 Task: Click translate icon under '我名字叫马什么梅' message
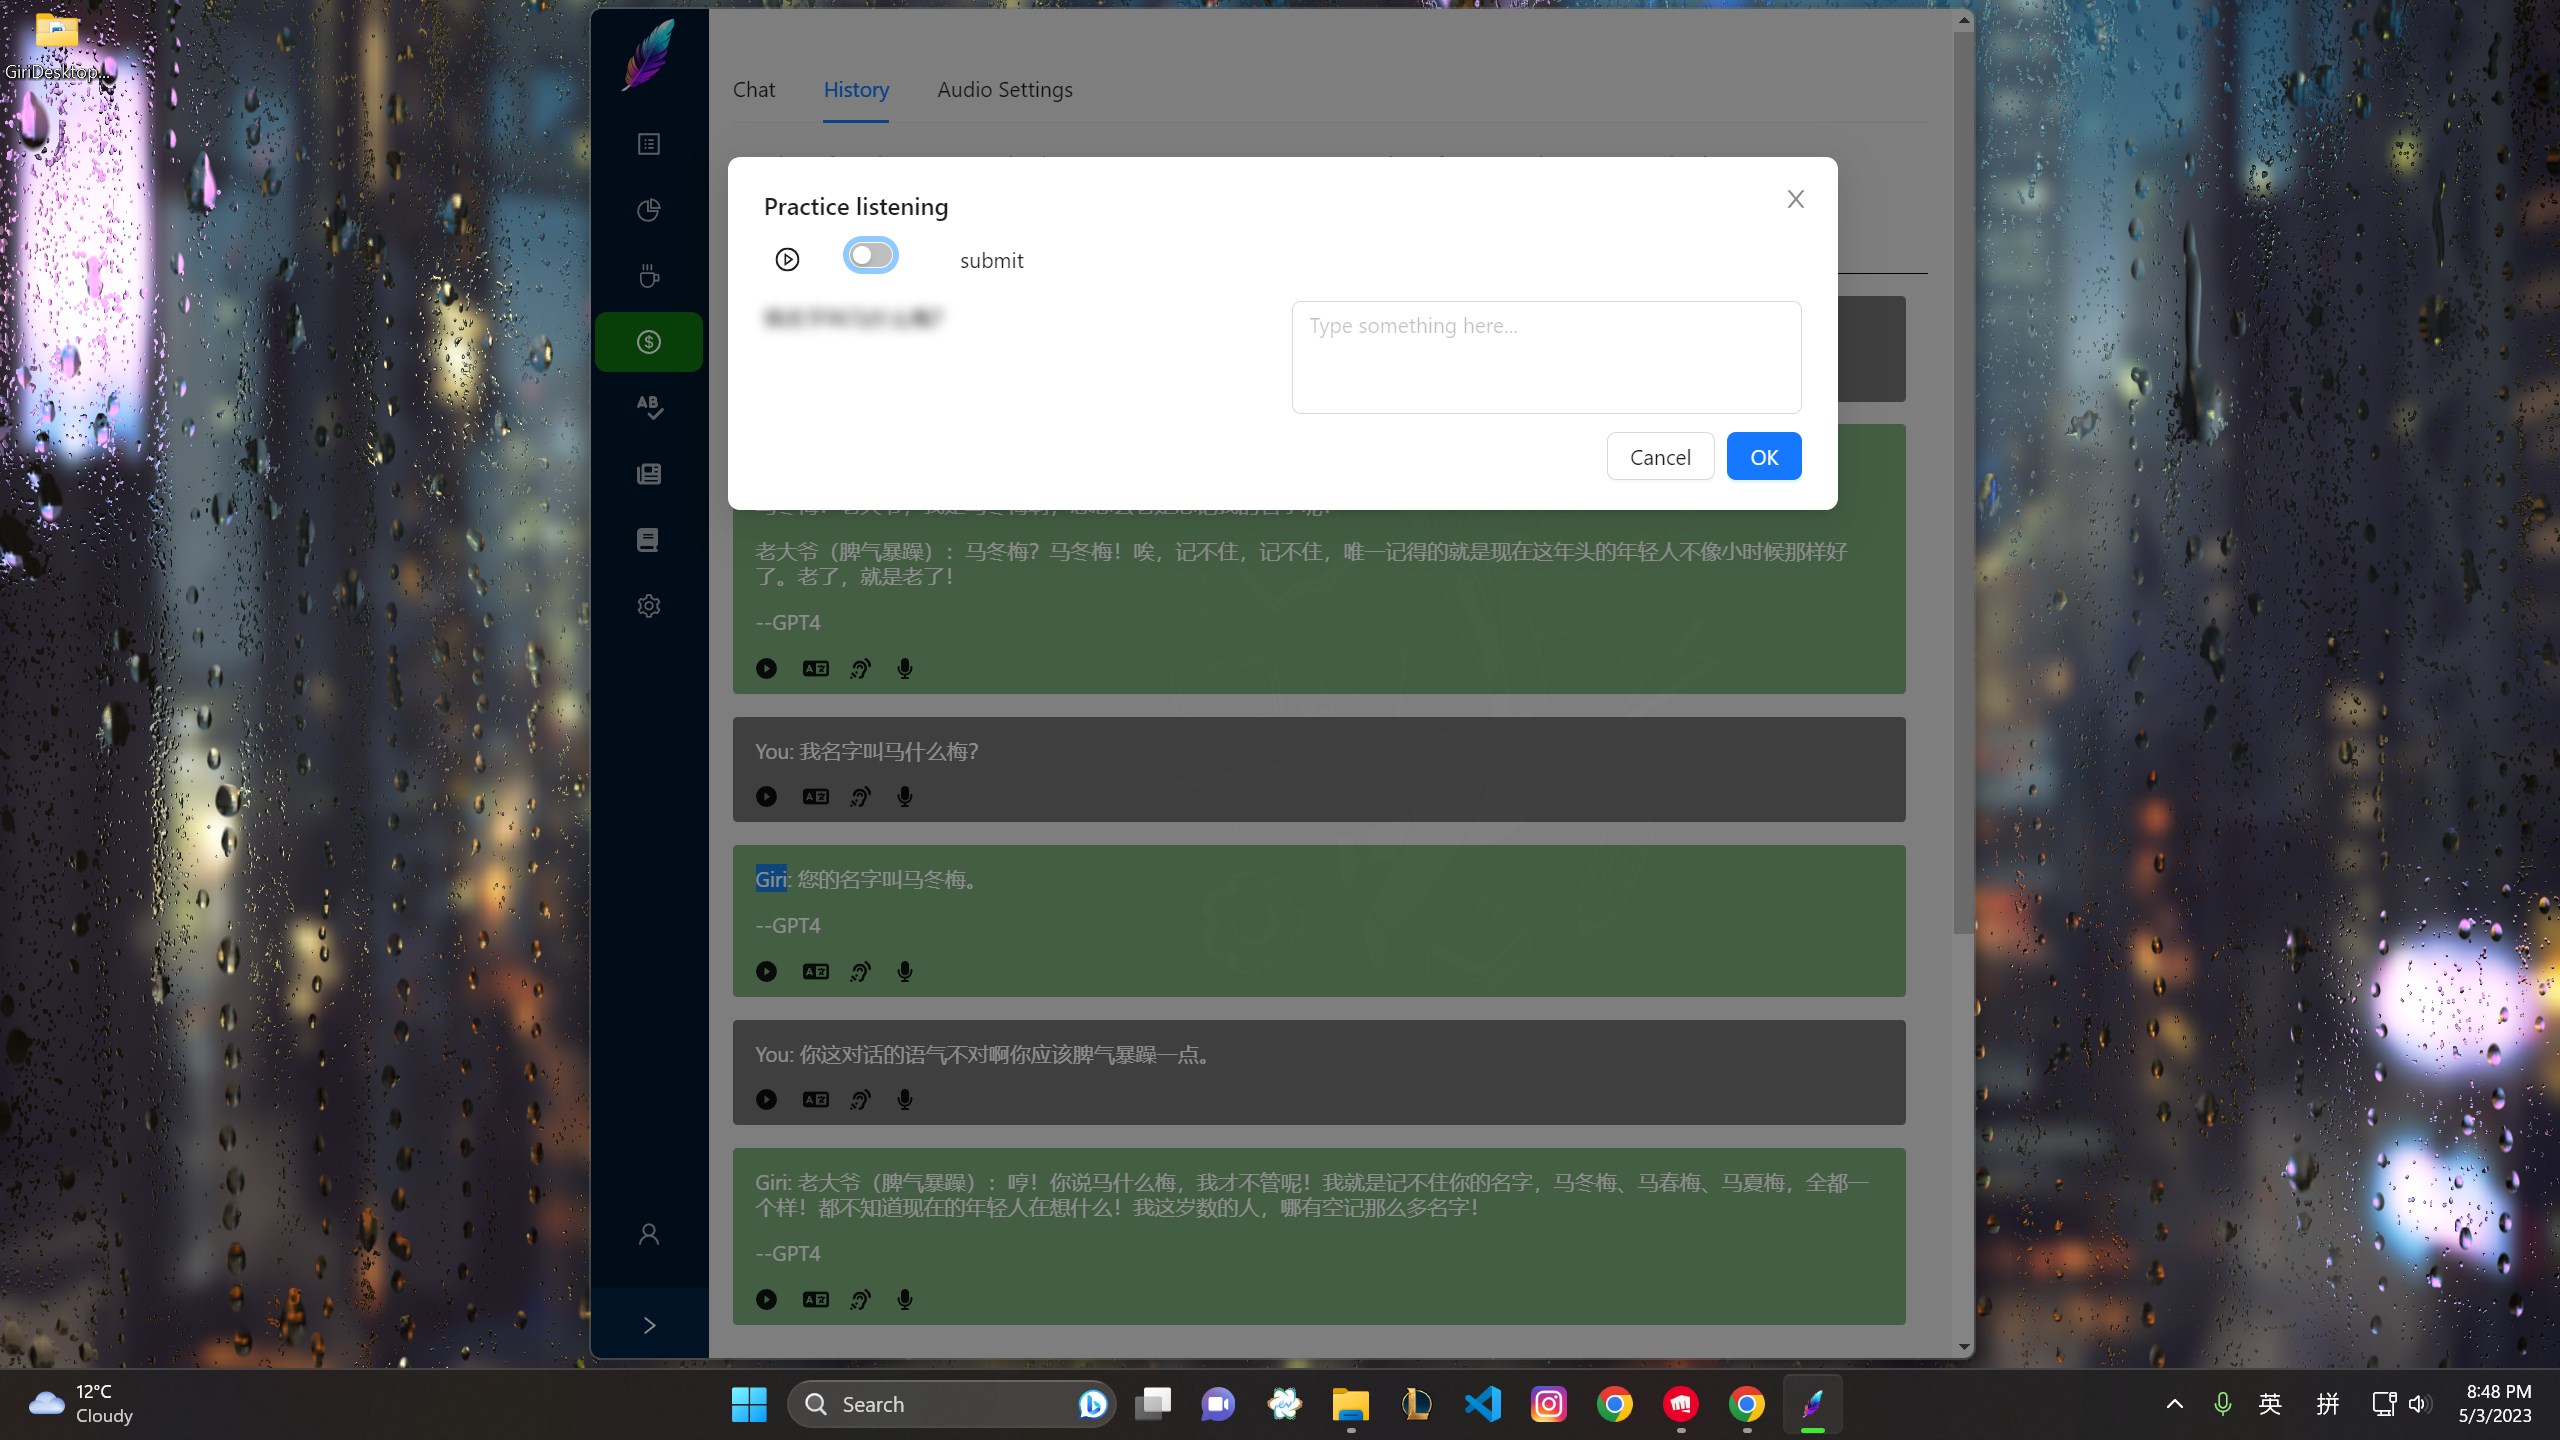point(815,797)
